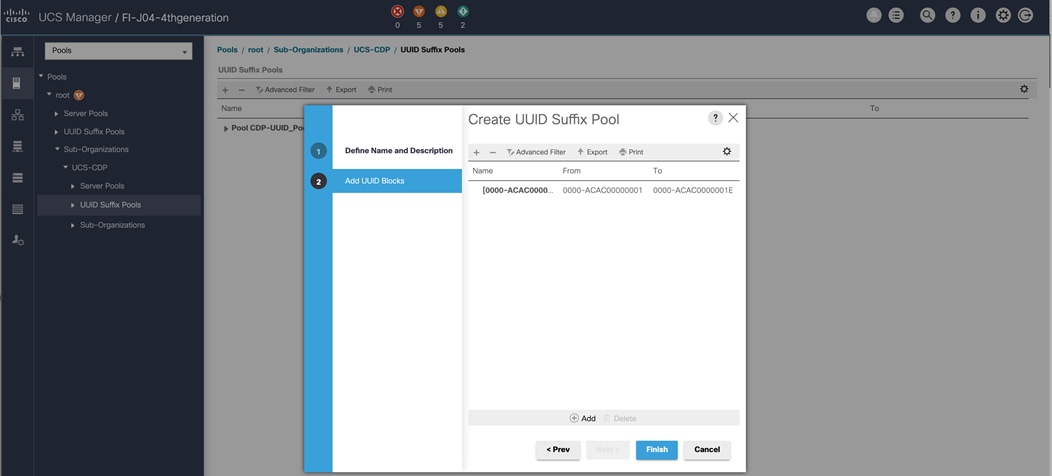Click the logout icon in header
Screen dimensions: 1052x476
(1025, 16)
